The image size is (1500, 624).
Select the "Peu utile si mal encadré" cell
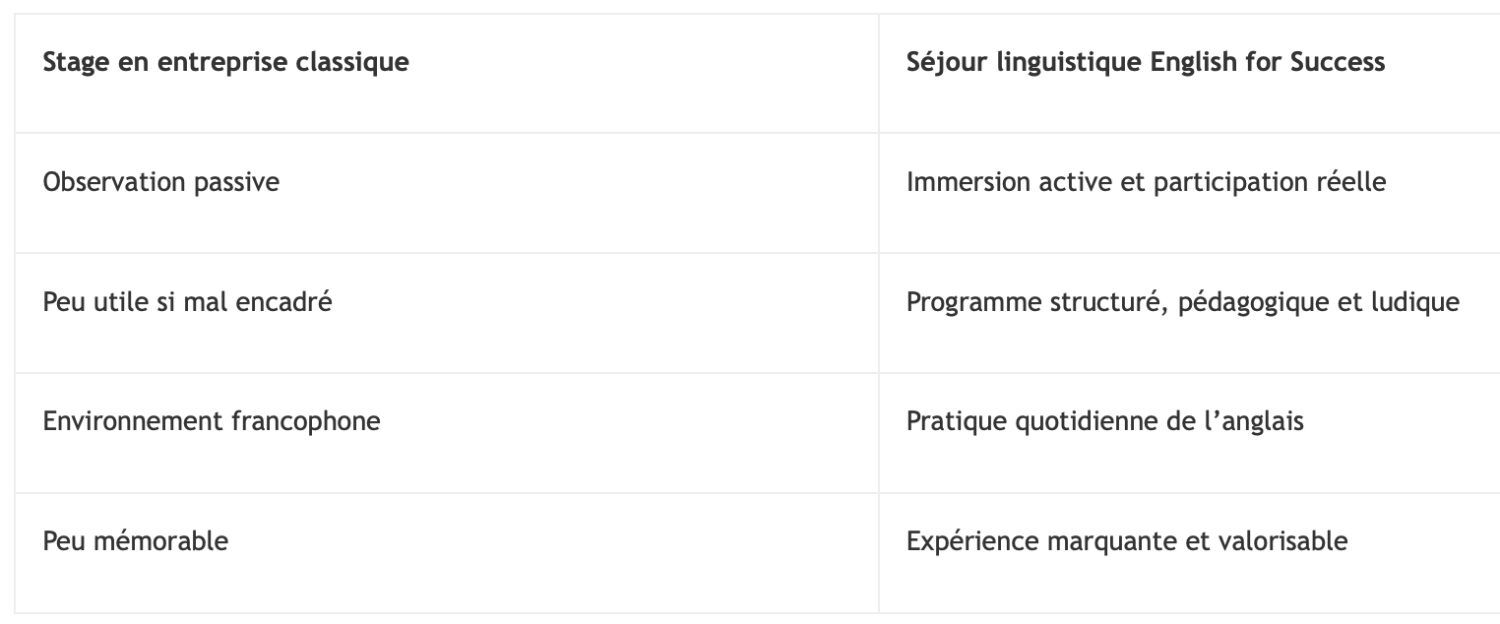[x=187, y=303]
